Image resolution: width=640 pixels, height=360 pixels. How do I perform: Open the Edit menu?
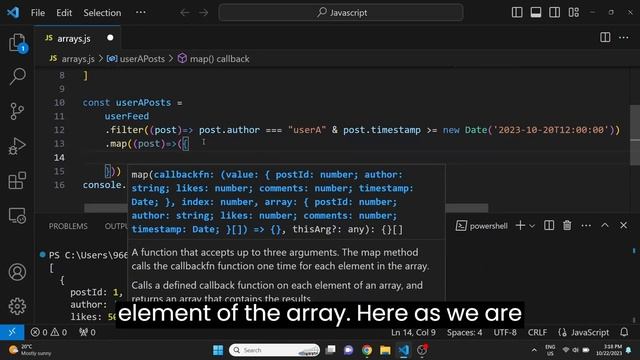tap(64, 13)
